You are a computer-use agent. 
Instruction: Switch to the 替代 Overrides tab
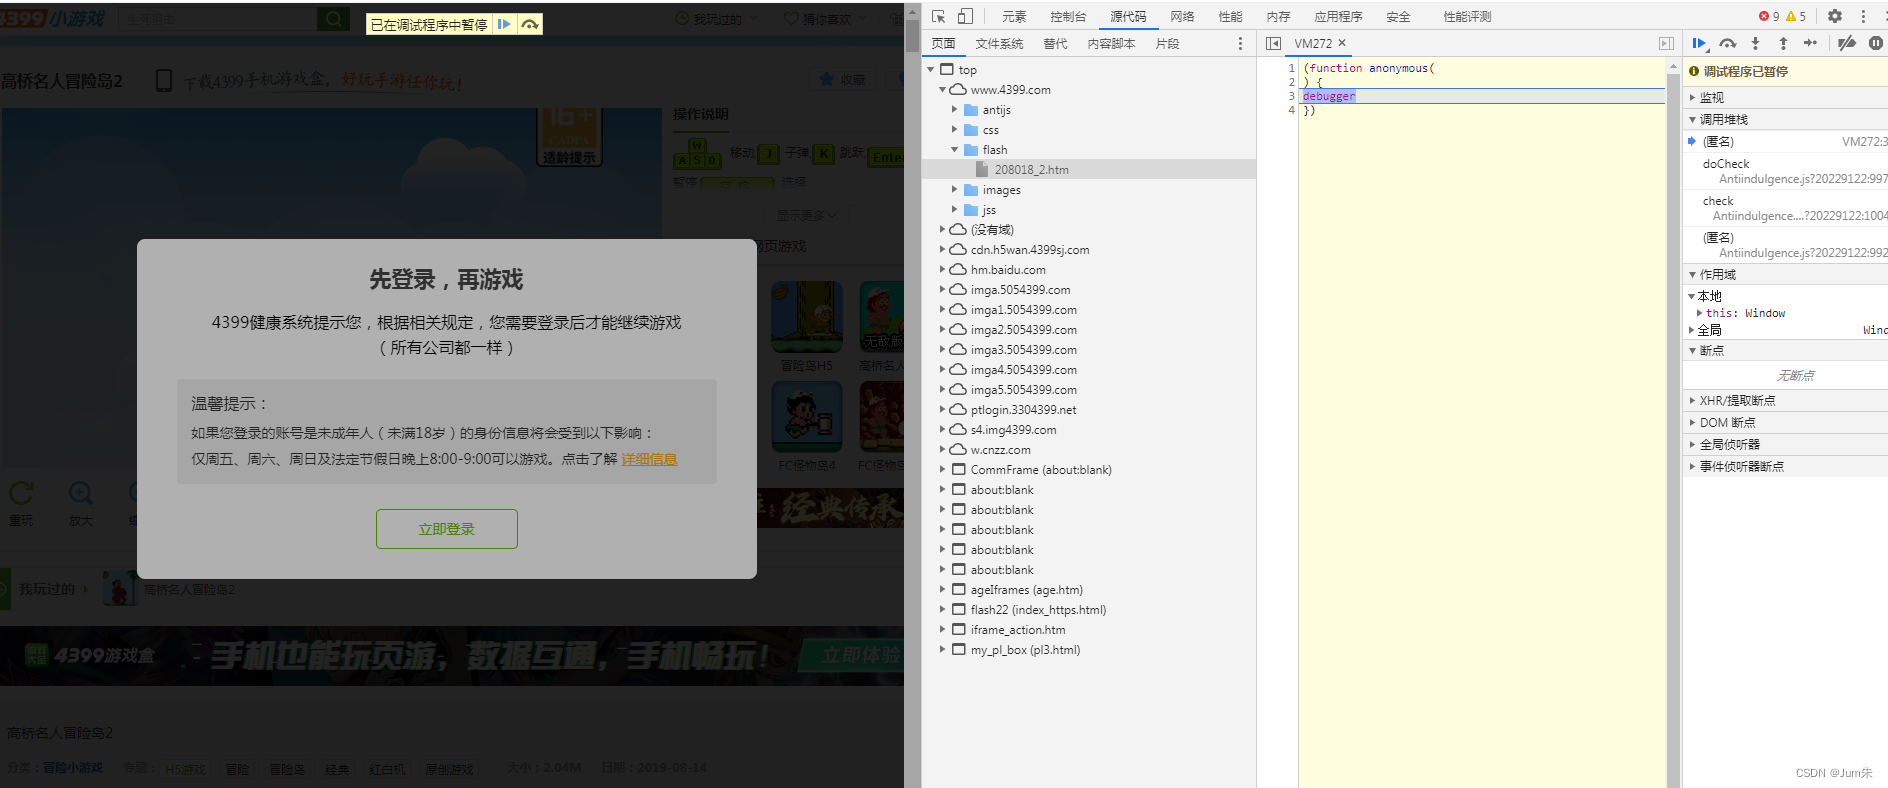tap(1055, 43)
